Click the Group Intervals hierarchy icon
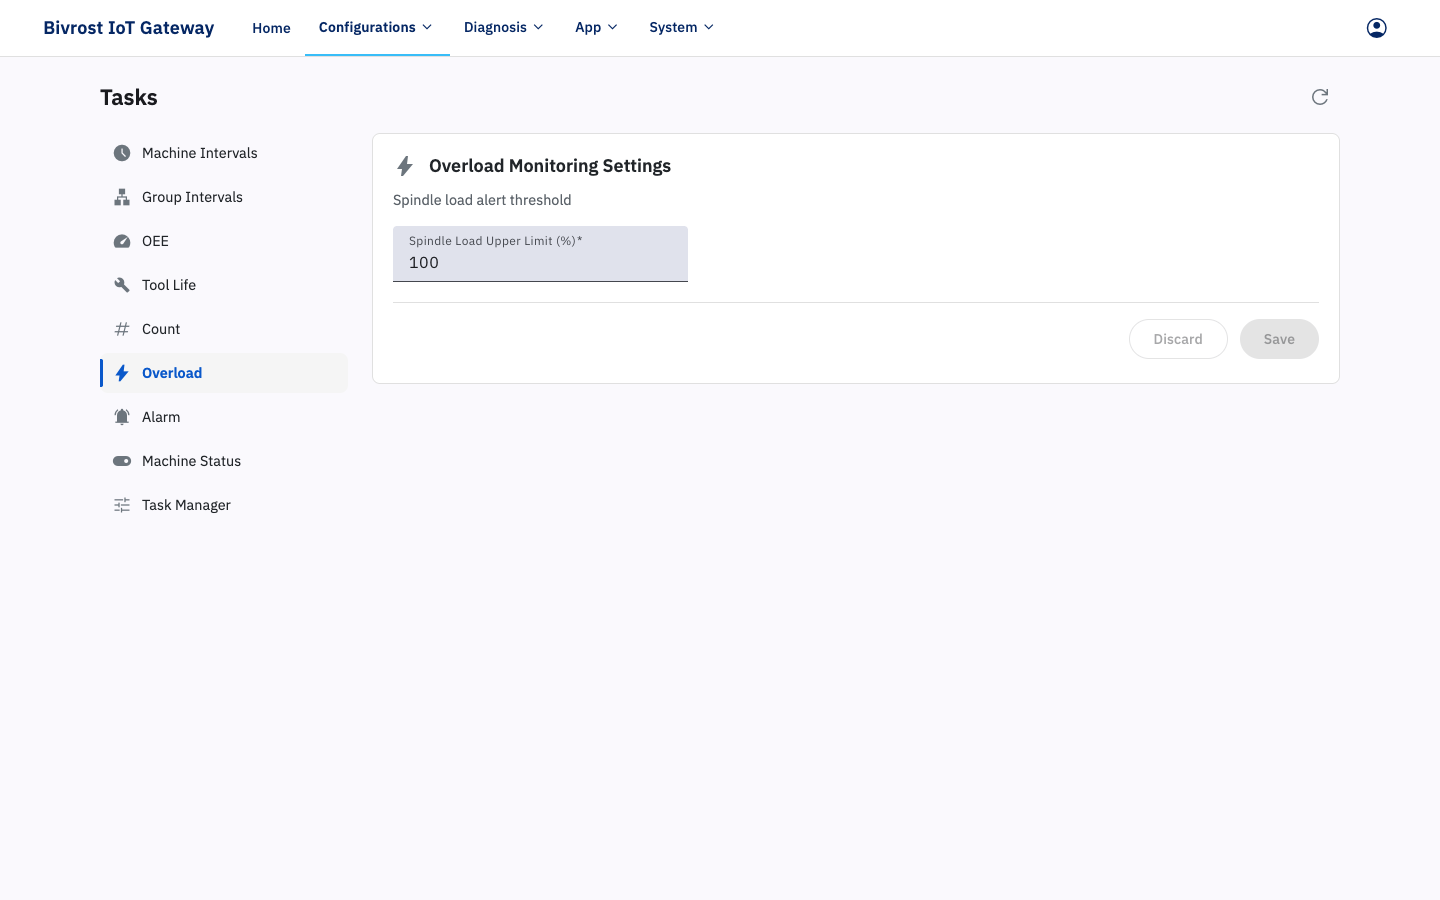Screen dimensions: 1440x900 pos(122,197)
